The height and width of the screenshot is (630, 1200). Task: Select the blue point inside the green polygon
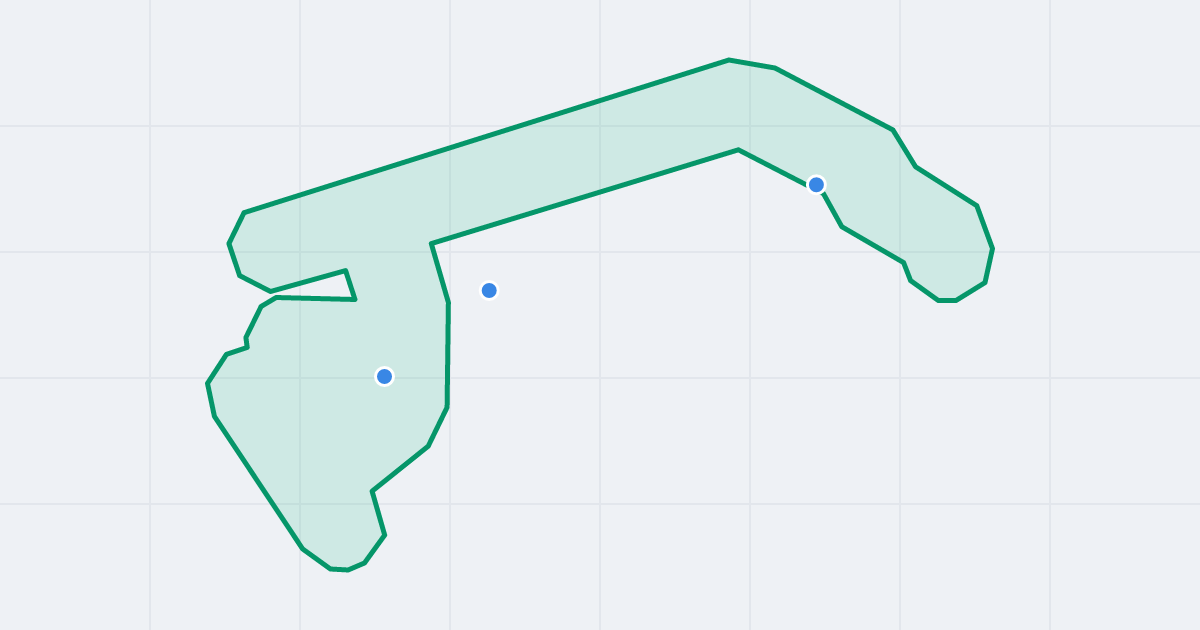(384, 377)
